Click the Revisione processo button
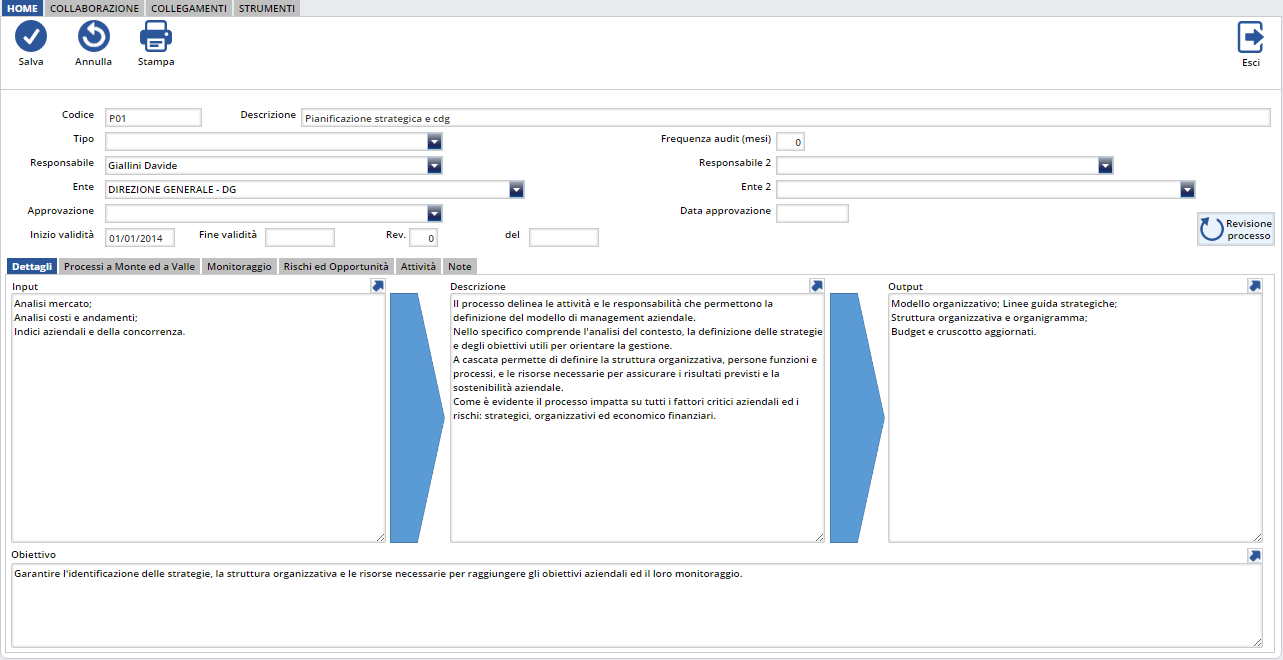This screenshot has width=1283, height=660. (1236, 229)
